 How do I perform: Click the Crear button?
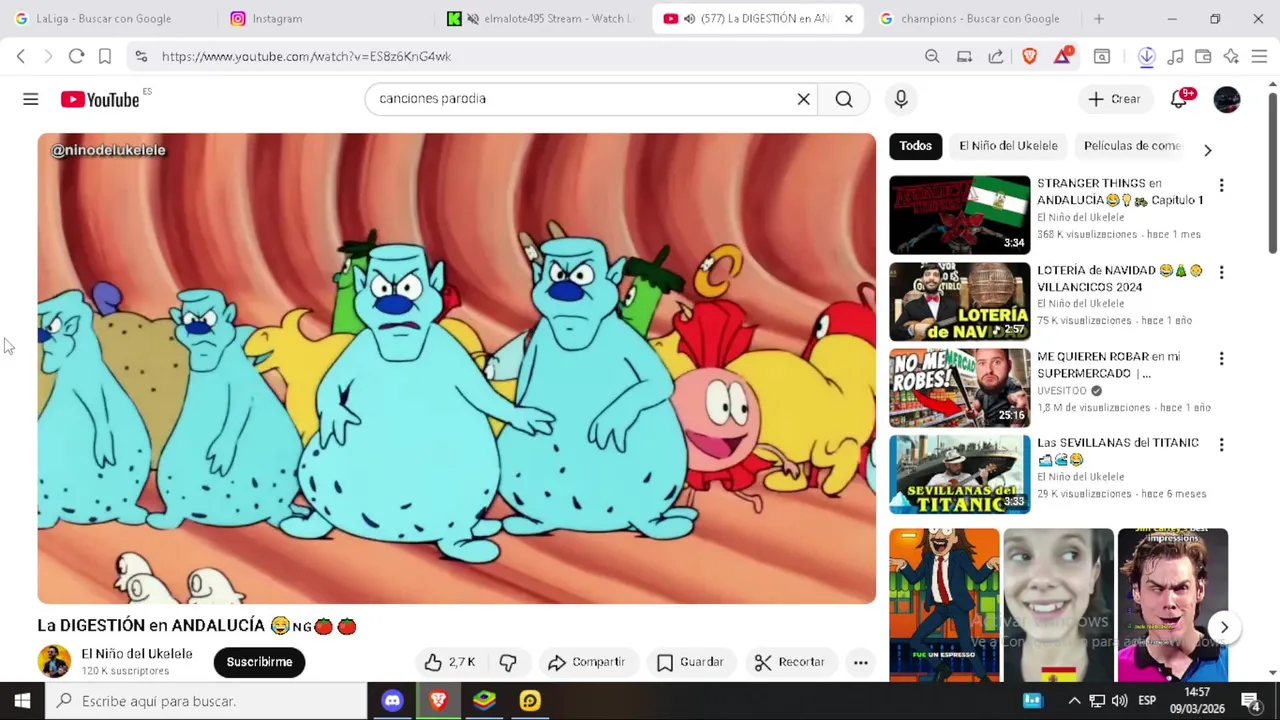pyautogui.click(x=1114, y=99)
